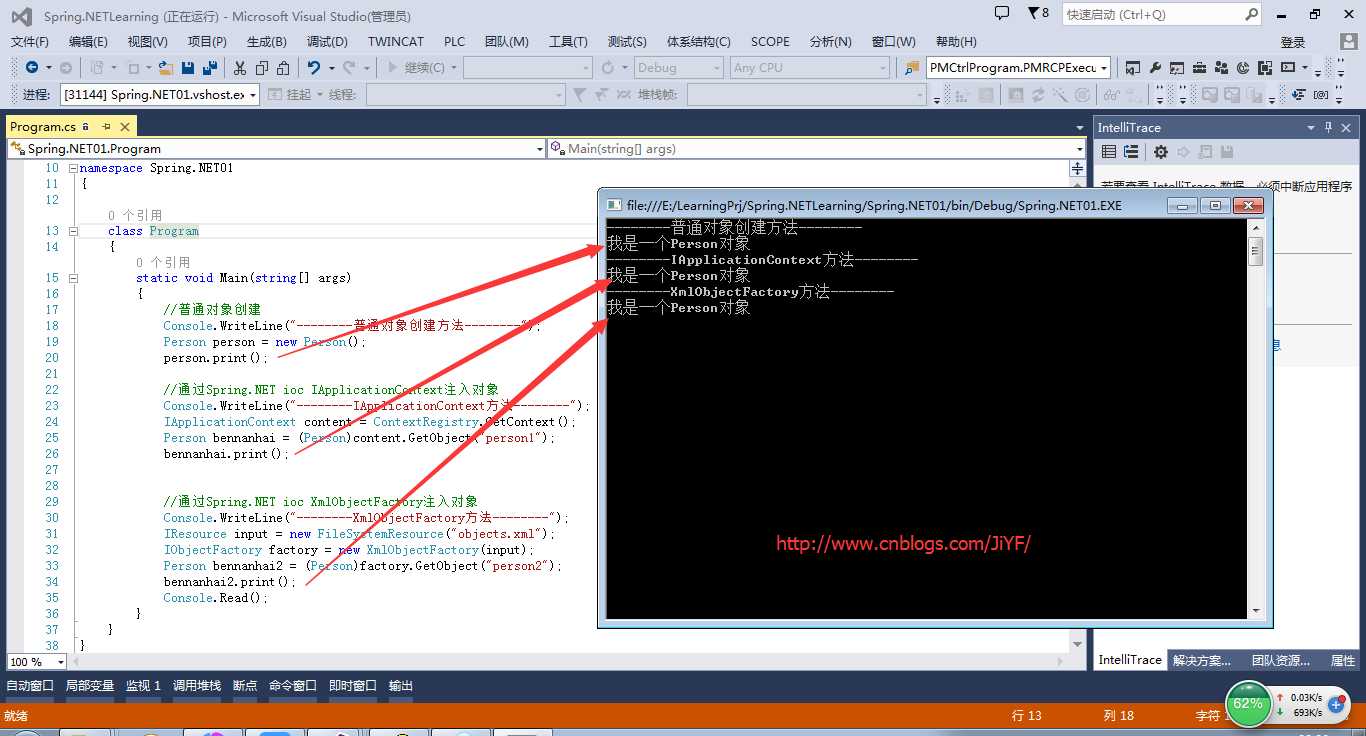Screen dimensions: 1366x736
Task: Collapse the class Program block
Action: coord(73,231)
